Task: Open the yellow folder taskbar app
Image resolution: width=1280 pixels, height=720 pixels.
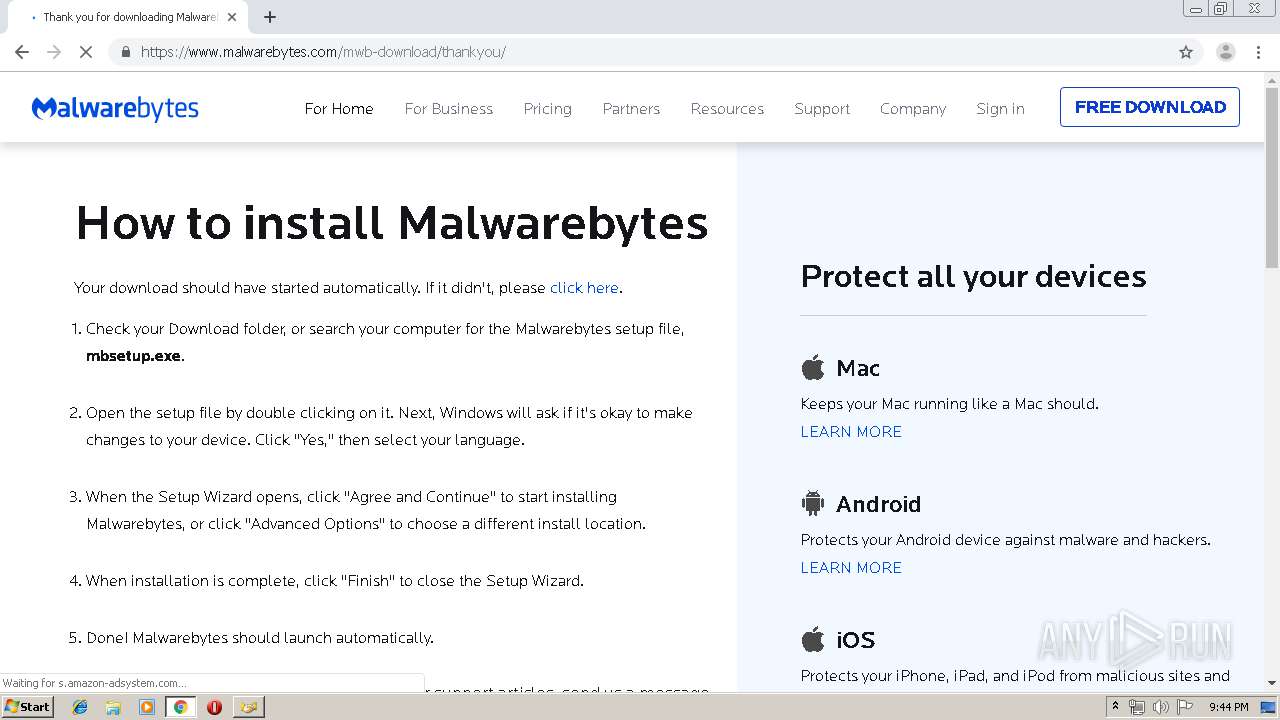Action: coord(248,707)
